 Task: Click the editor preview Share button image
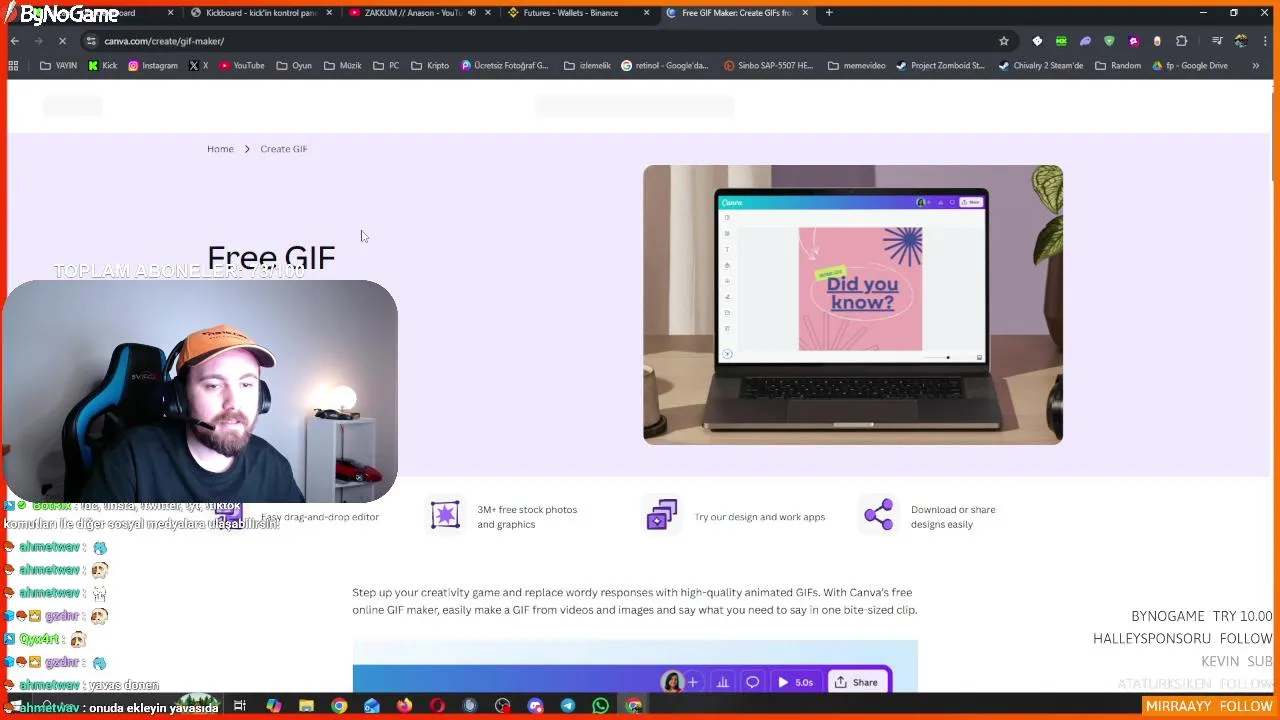[x=857, y=682]
